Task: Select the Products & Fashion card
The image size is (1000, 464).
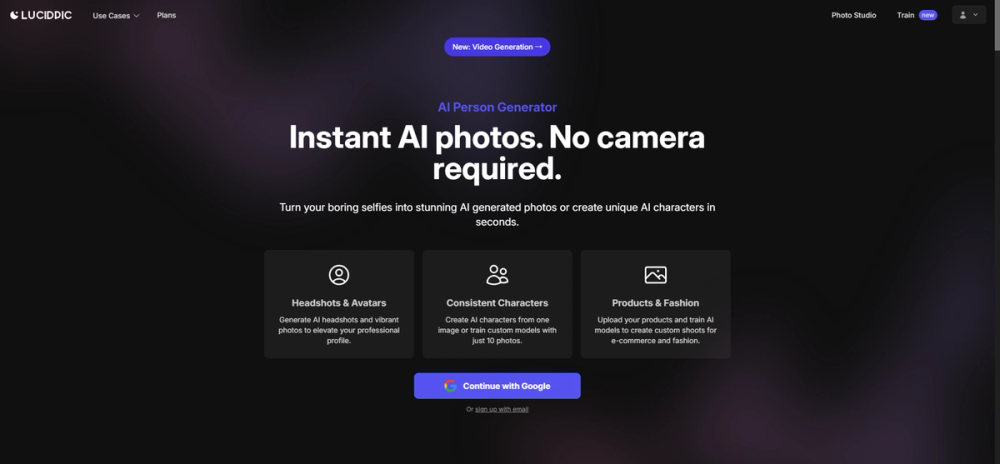Action: point(655,304)
